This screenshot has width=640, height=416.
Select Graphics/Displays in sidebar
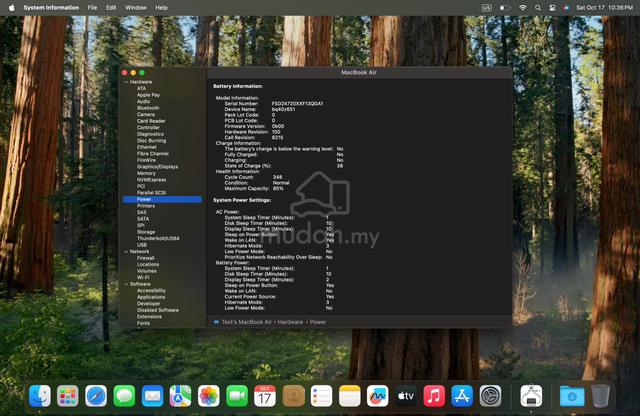point(157,167)
